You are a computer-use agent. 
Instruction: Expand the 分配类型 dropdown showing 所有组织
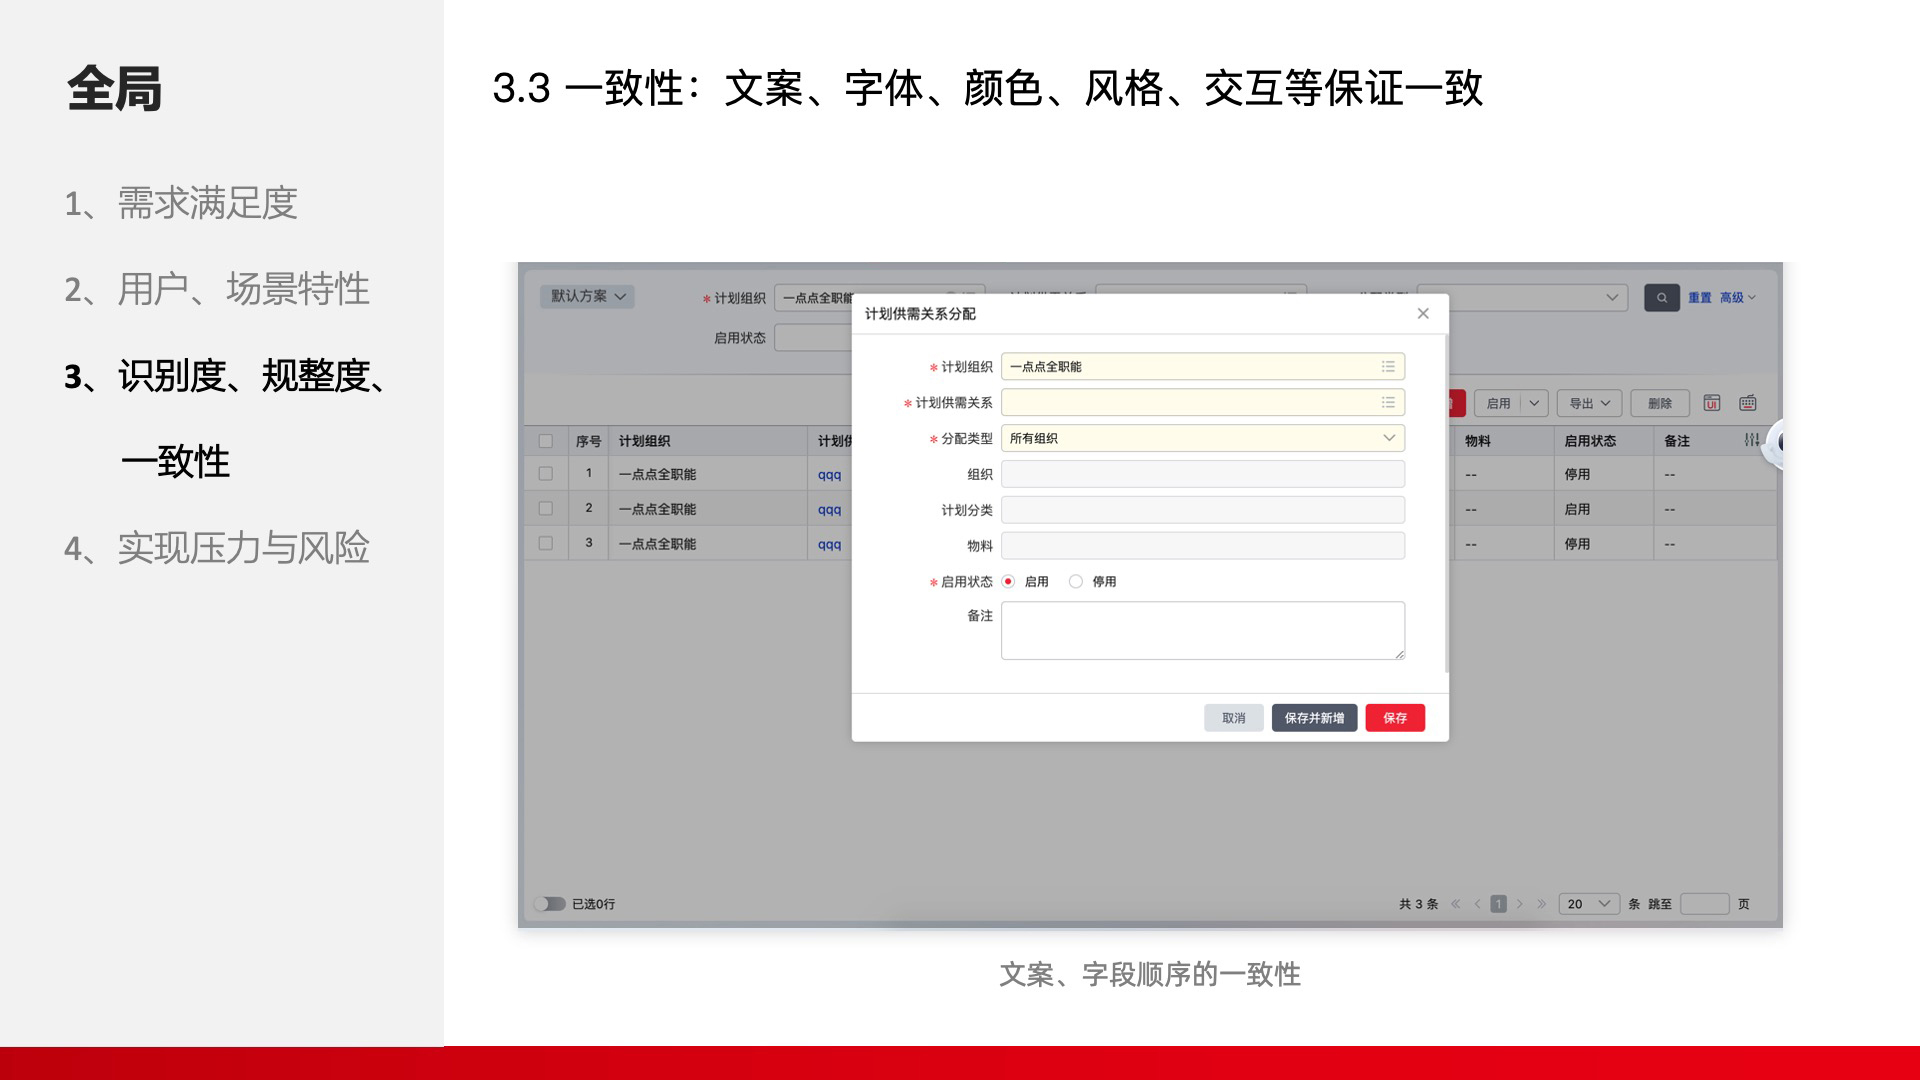tap(1389, 438)
